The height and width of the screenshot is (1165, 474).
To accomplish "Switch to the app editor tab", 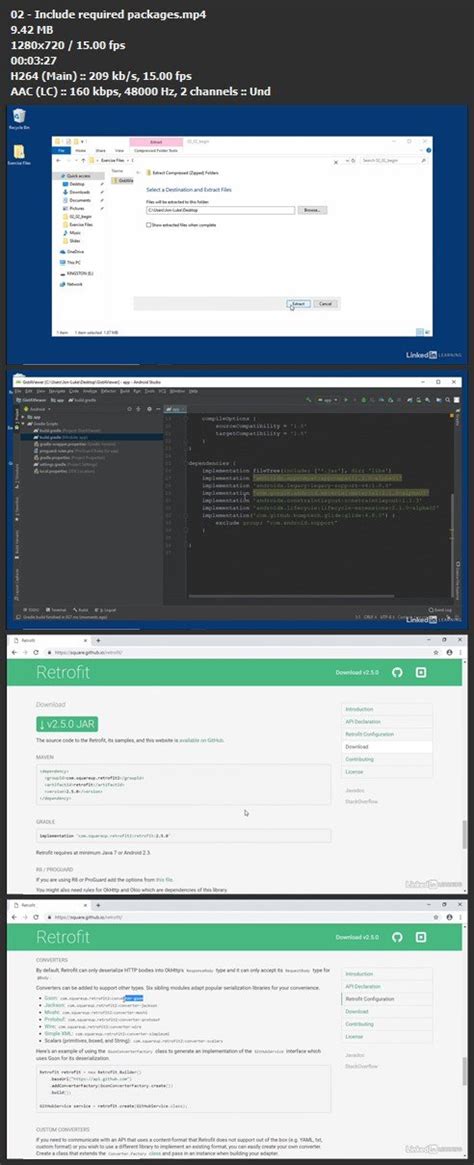I will point(175,409).
